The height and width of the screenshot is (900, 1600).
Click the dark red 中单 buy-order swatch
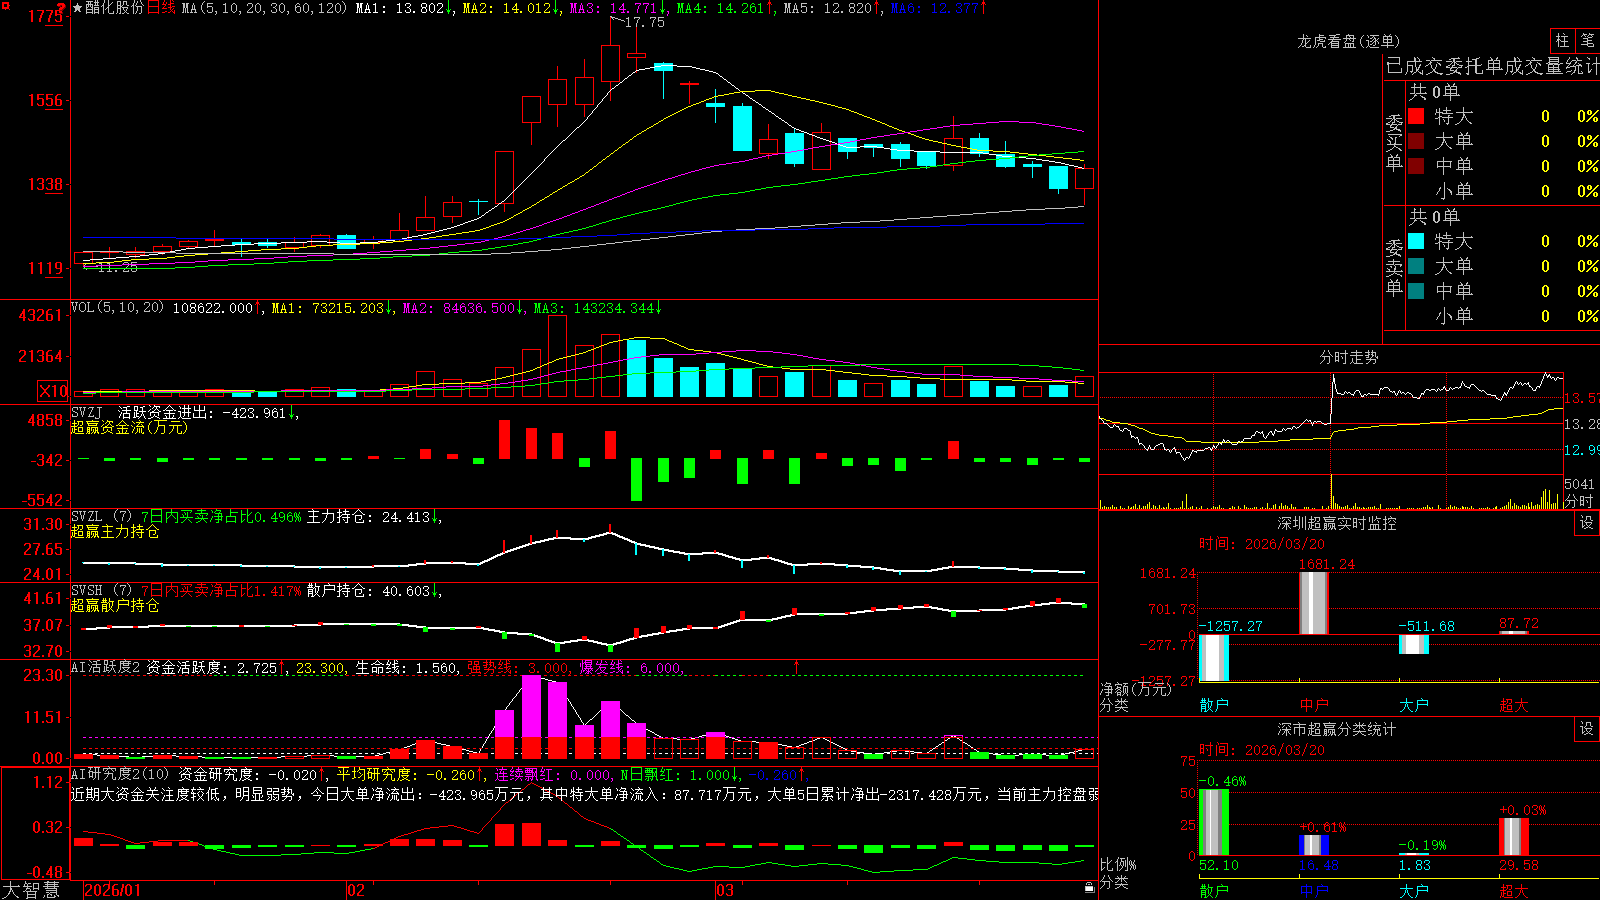point(1416,166)
